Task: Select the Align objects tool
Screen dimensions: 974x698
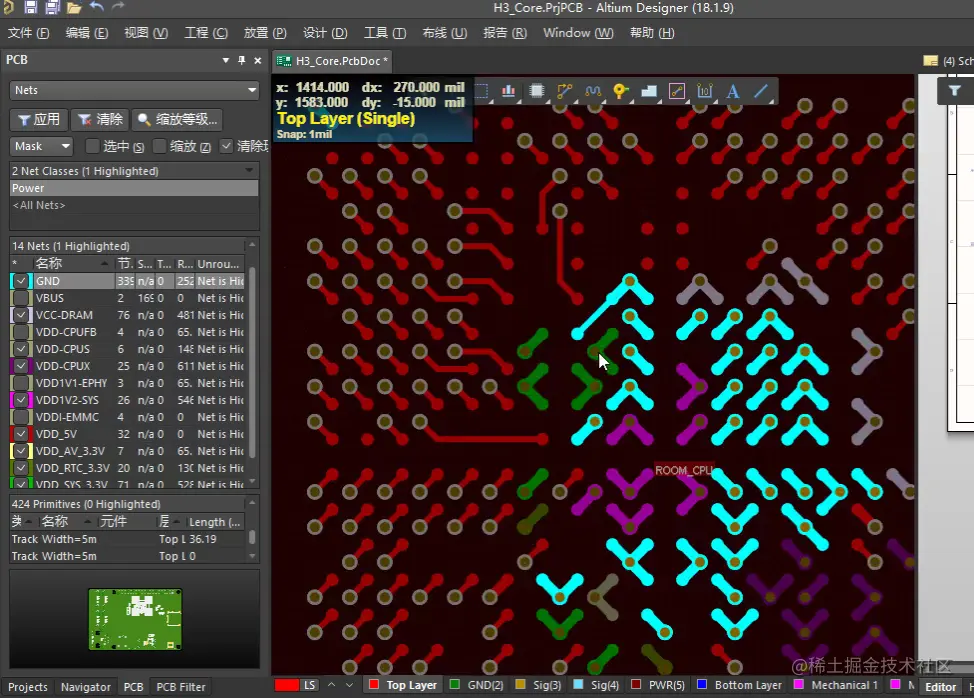Action: coord(509,91)
